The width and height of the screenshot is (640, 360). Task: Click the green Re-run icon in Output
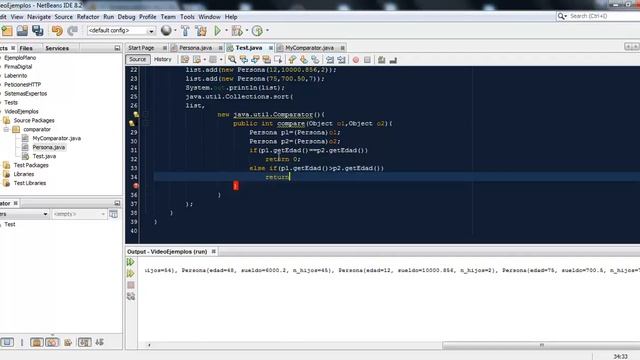click(x=131, y=262)
